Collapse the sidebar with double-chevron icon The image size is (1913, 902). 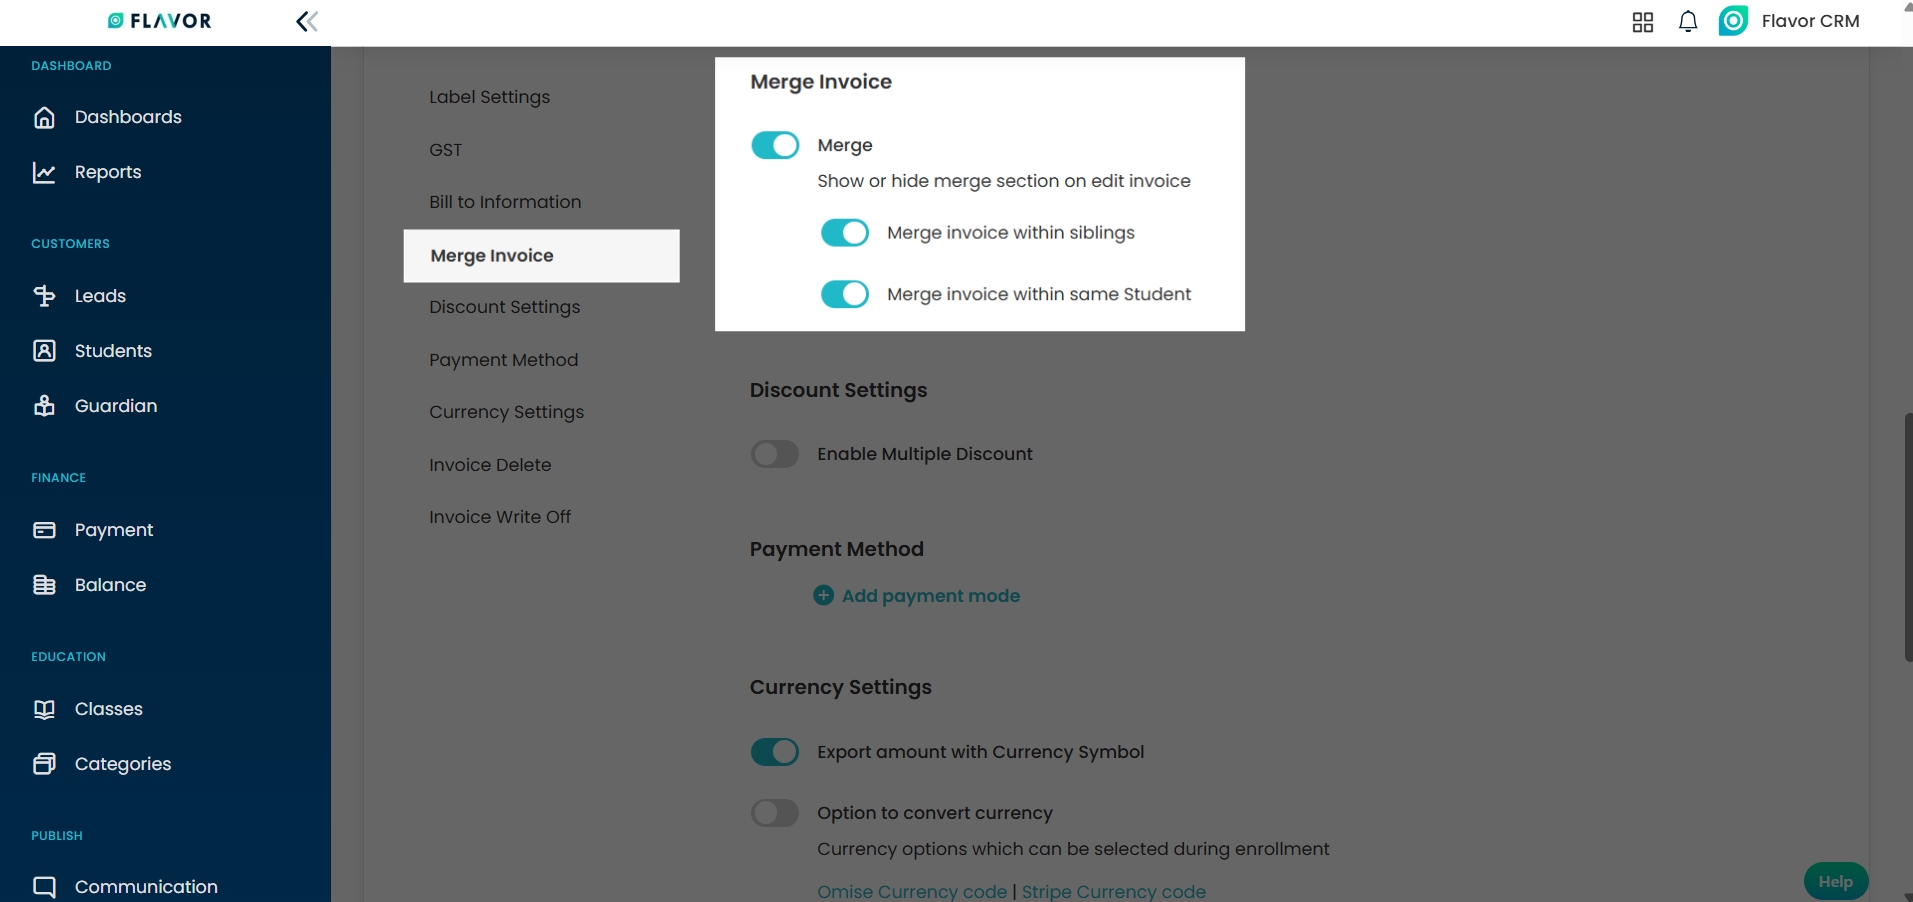(307, 21)
